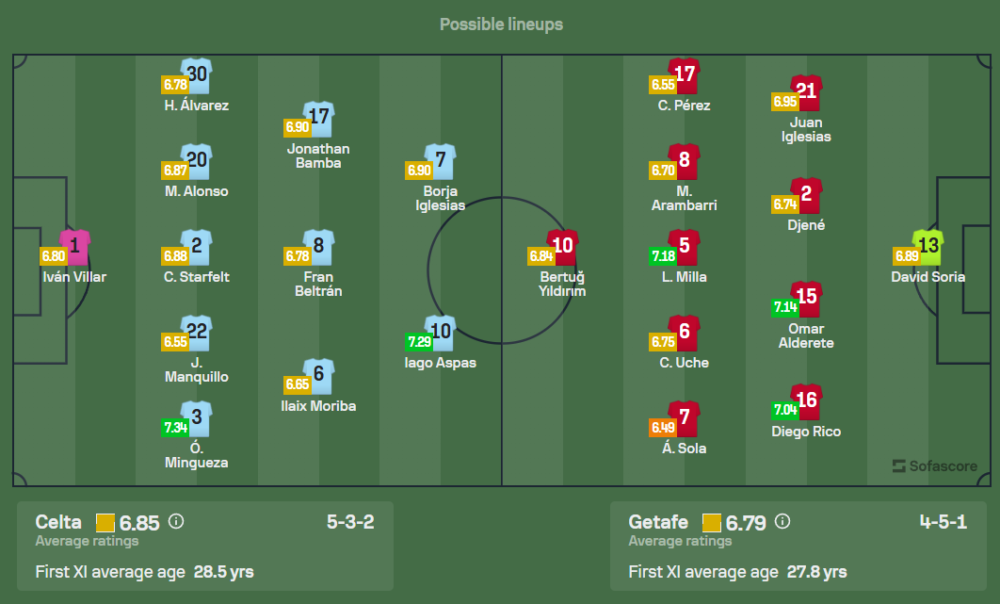1000x604 pixels.
Task: Click Iván Villar's pink goalkeeper jersey
Action: tap(75, 246)
